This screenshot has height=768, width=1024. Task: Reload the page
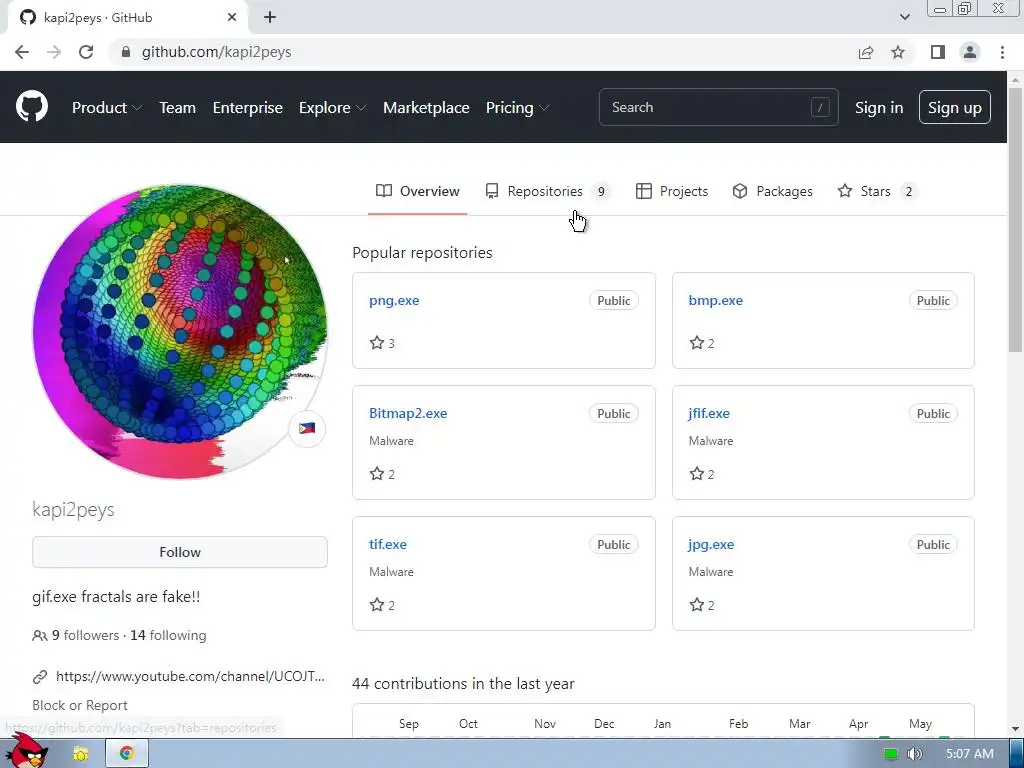point(86,52)
